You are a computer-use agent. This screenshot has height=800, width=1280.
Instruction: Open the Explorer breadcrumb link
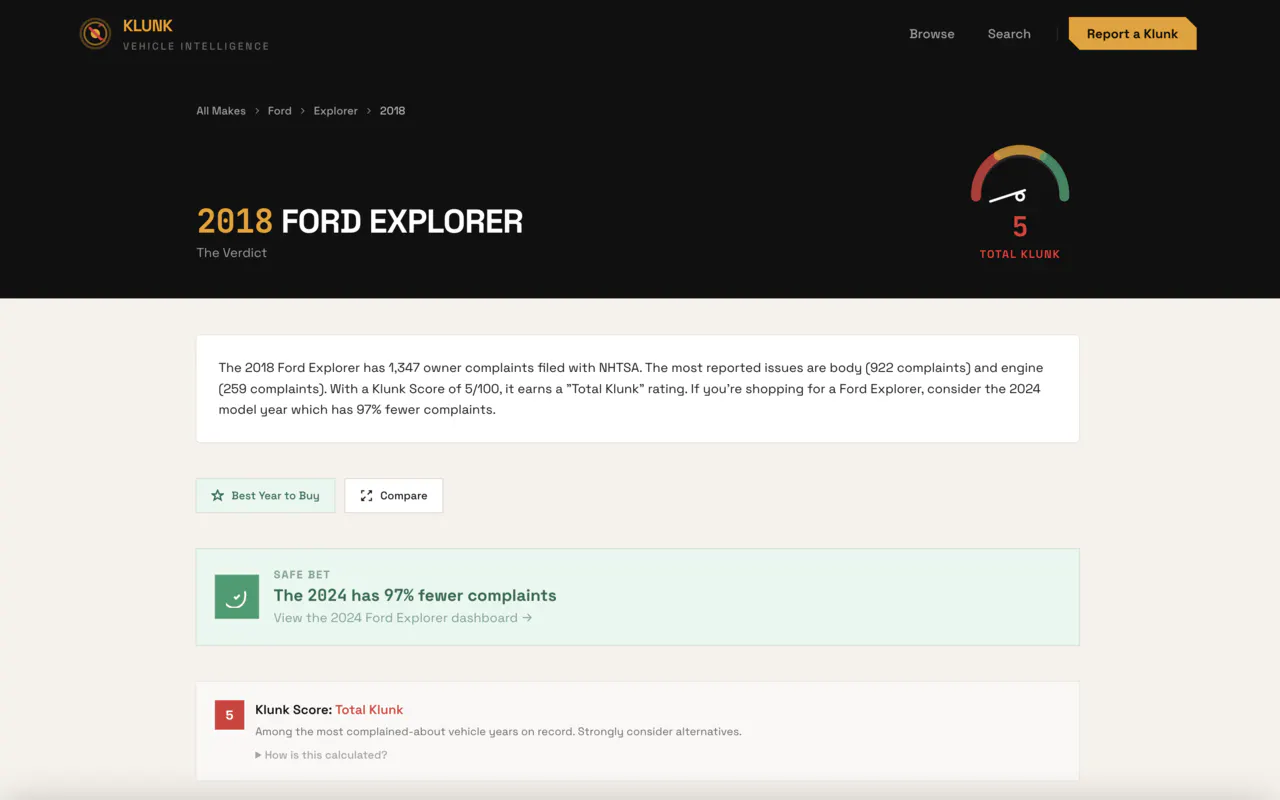click(x=335, y=111)
